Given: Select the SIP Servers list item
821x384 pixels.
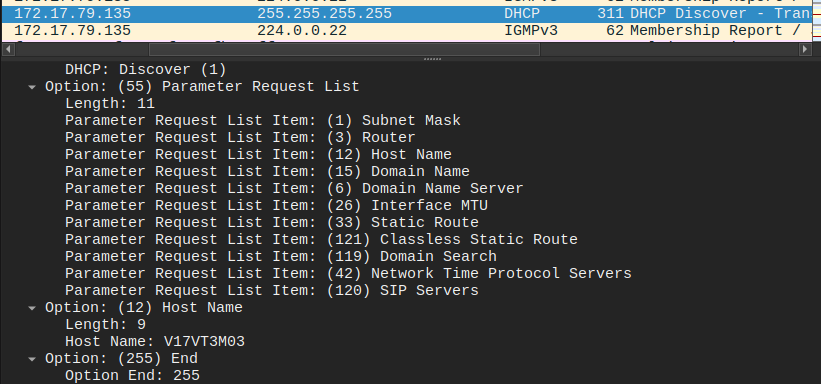Looking at the screenshot, I should tap(272, 290).
